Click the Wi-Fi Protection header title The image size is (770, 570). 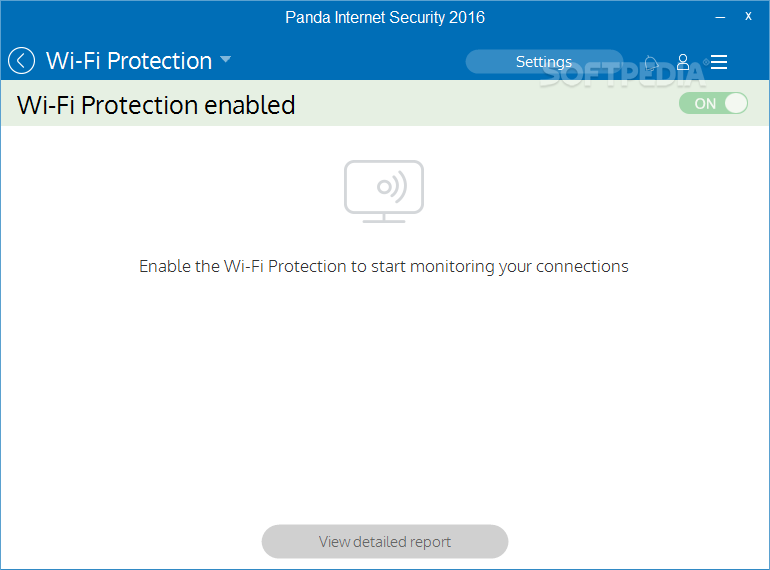pos(129,61)
